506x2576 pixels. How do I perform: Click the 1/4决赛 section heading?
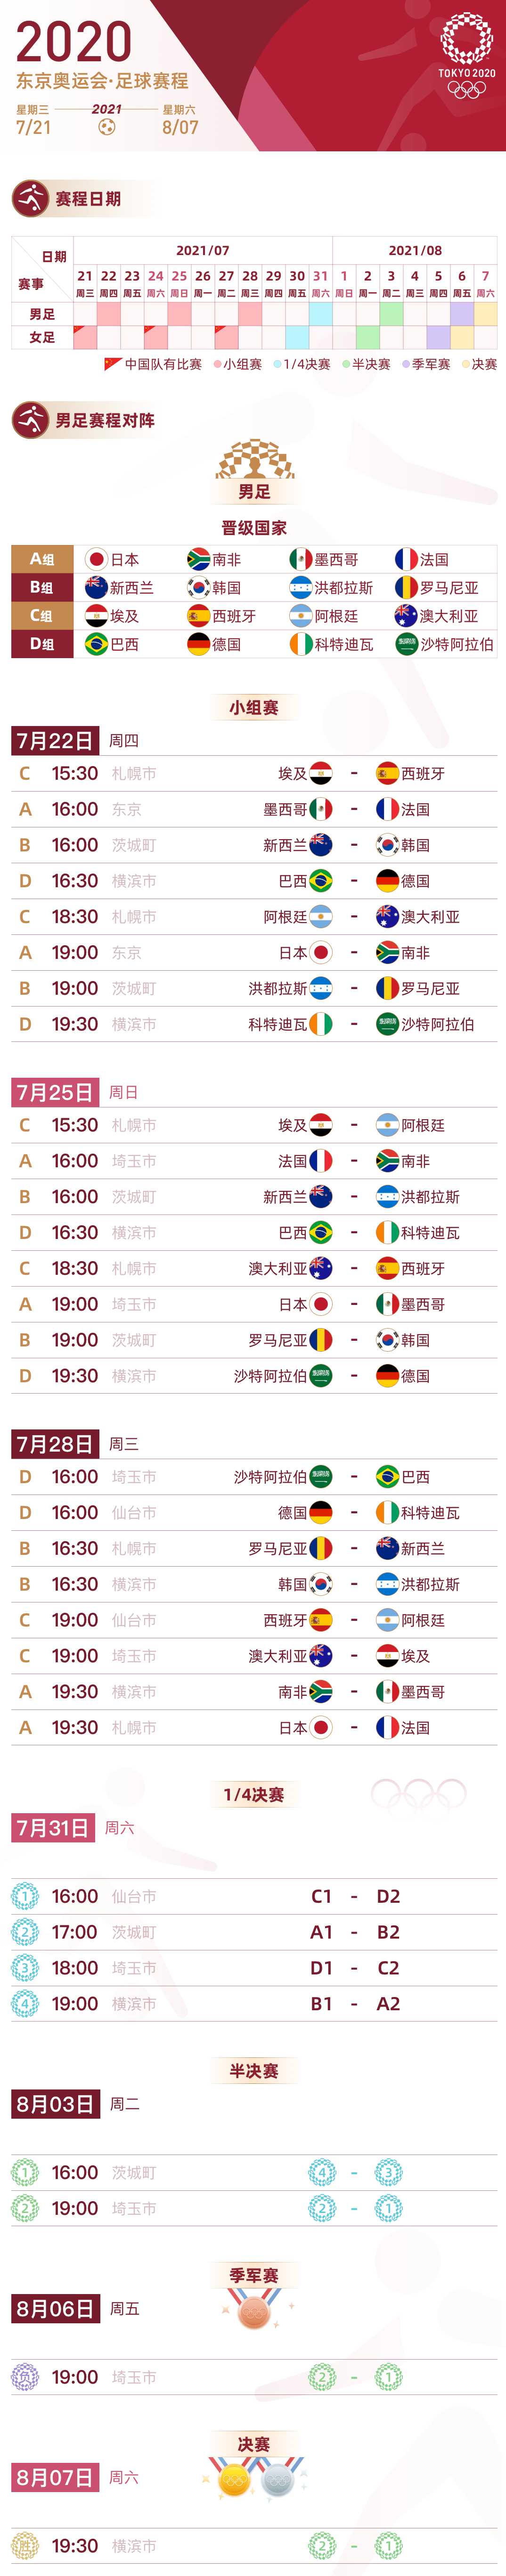coord(254,1794)
